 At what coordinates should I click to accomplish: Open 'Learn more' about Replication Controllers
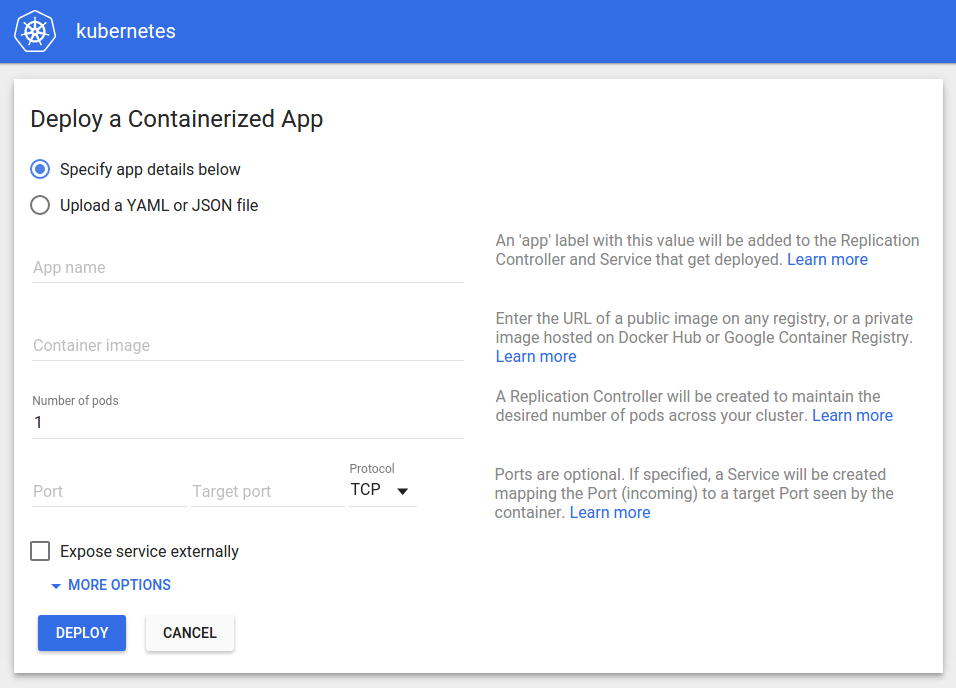point(852,415)
